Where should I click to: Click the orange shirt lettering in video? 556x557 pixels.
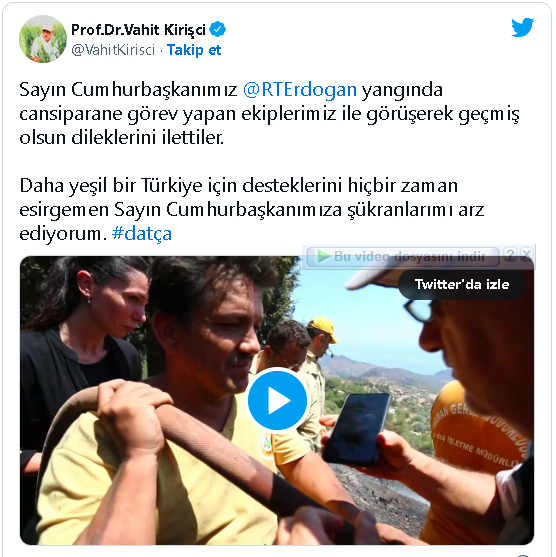click(480, 433)
